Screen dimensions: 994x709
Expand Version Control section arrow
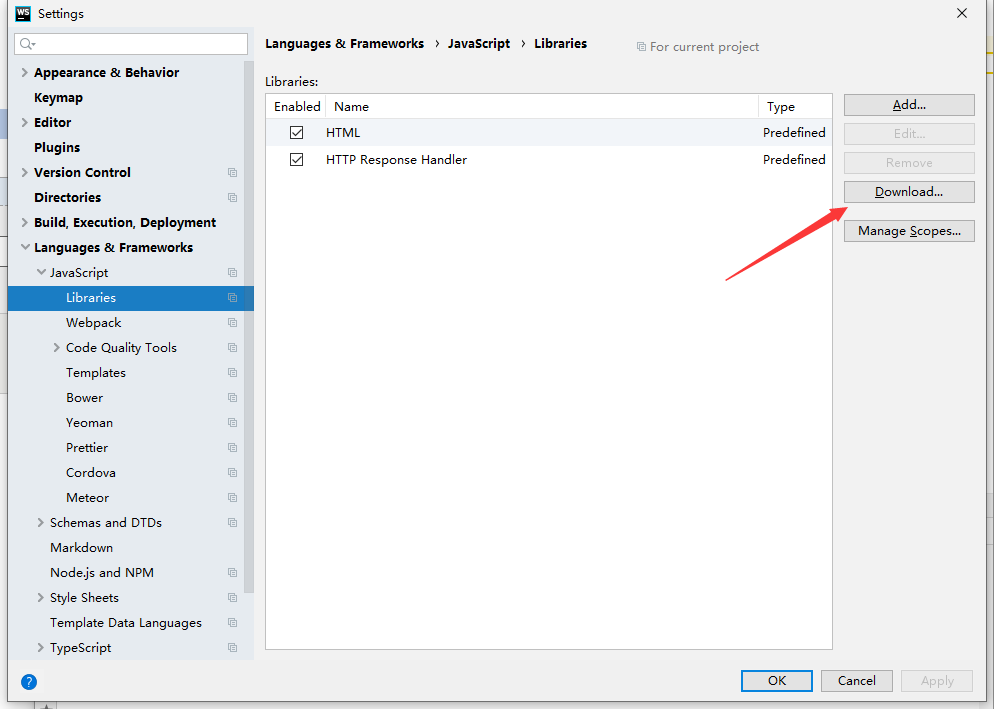(x=25, y=172)
